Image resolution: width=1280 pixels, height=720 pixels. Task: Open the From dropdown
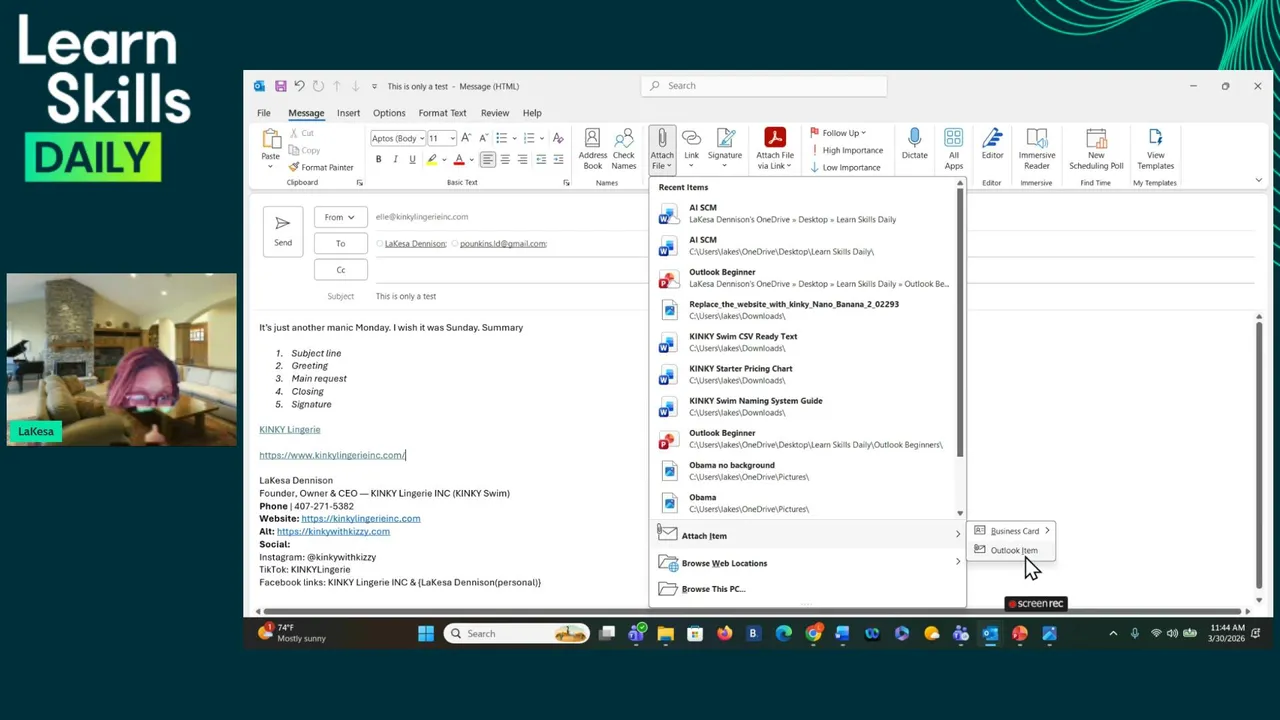tap(340, 217)
